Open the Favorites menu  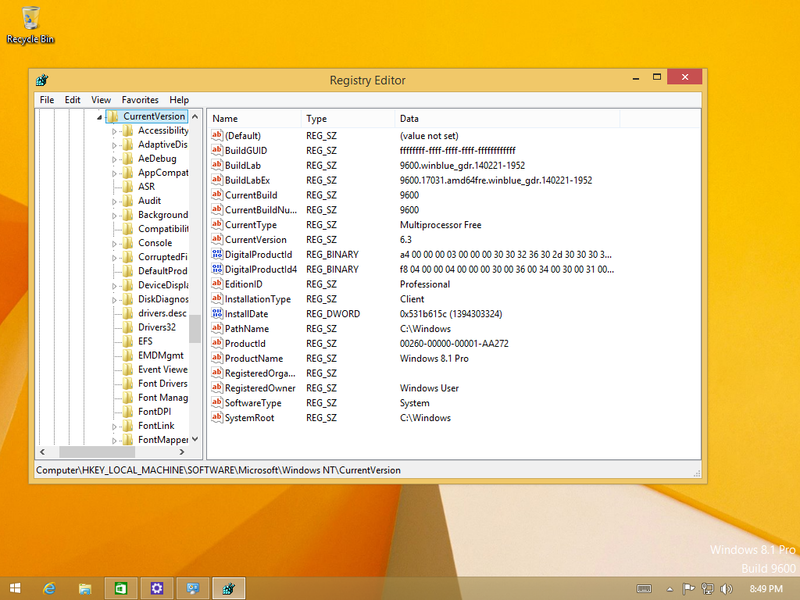point(140,99)
